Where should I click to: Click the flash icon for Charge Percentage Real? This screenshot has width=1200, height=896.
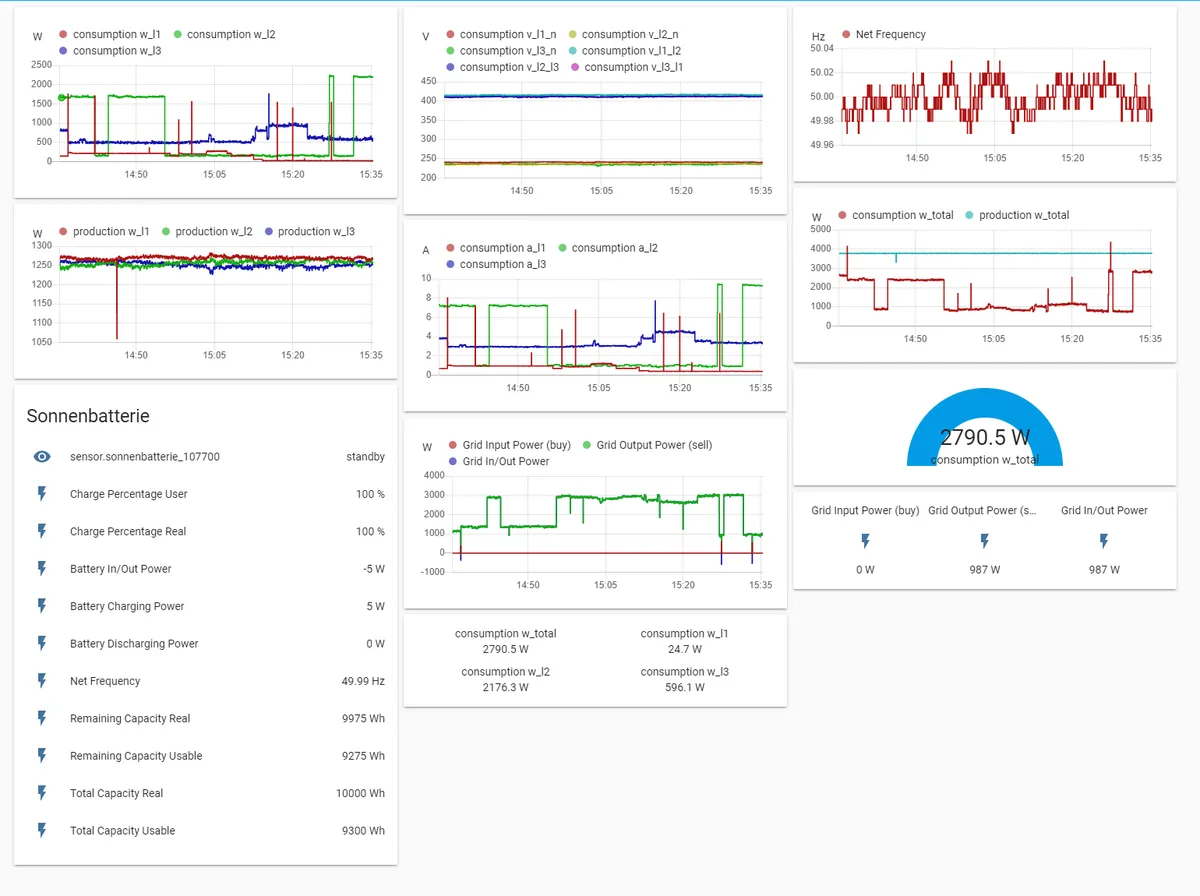coord(42,531)
